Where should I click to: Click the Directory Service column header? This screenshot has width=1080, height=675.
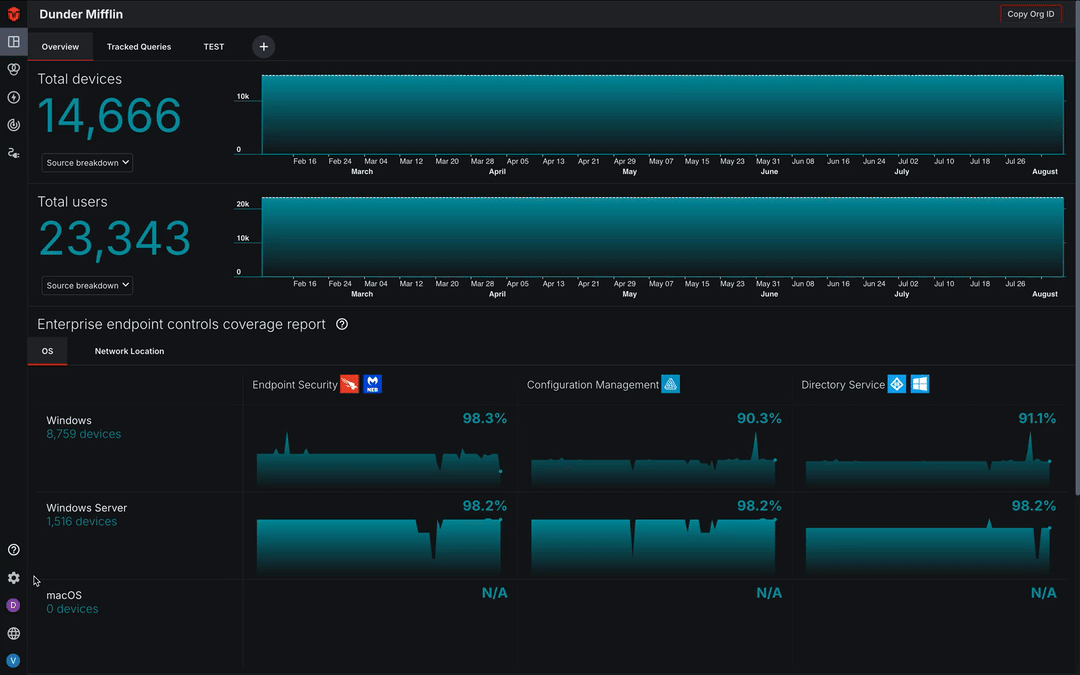[x=843, y=385]
